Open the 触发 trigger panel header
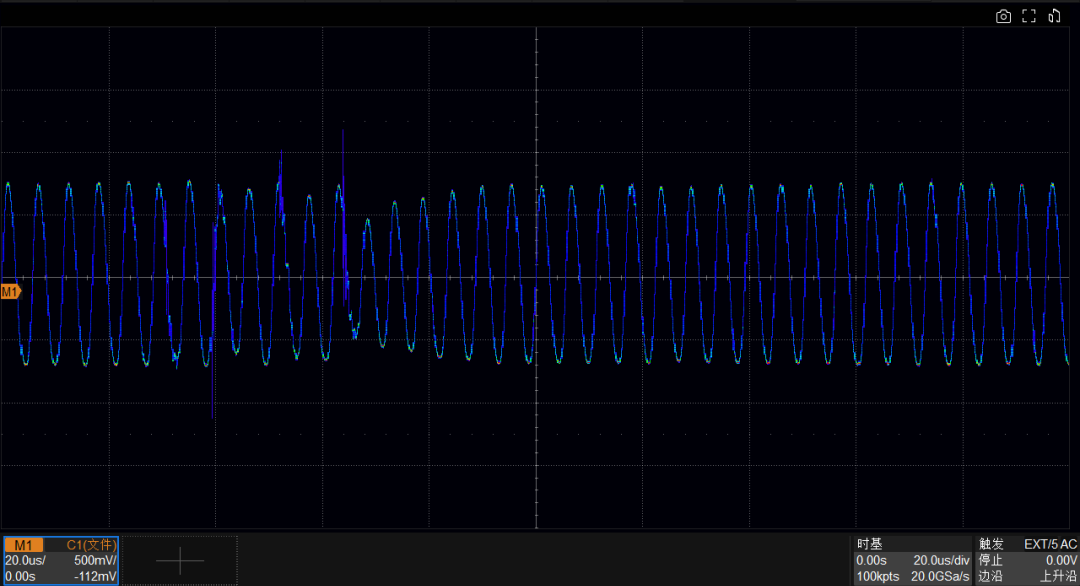 click(991, 544)
